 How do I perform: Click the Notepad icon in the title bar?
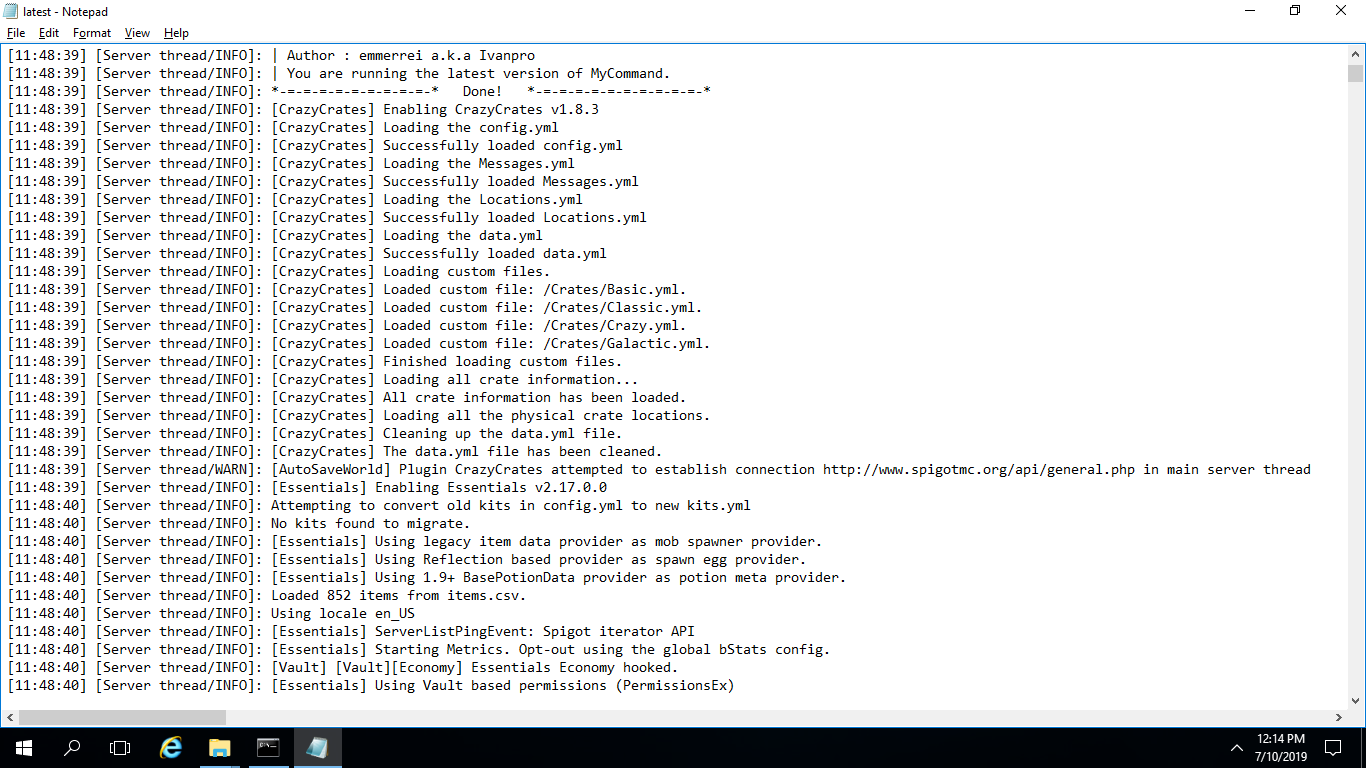(x=11, y=11)
